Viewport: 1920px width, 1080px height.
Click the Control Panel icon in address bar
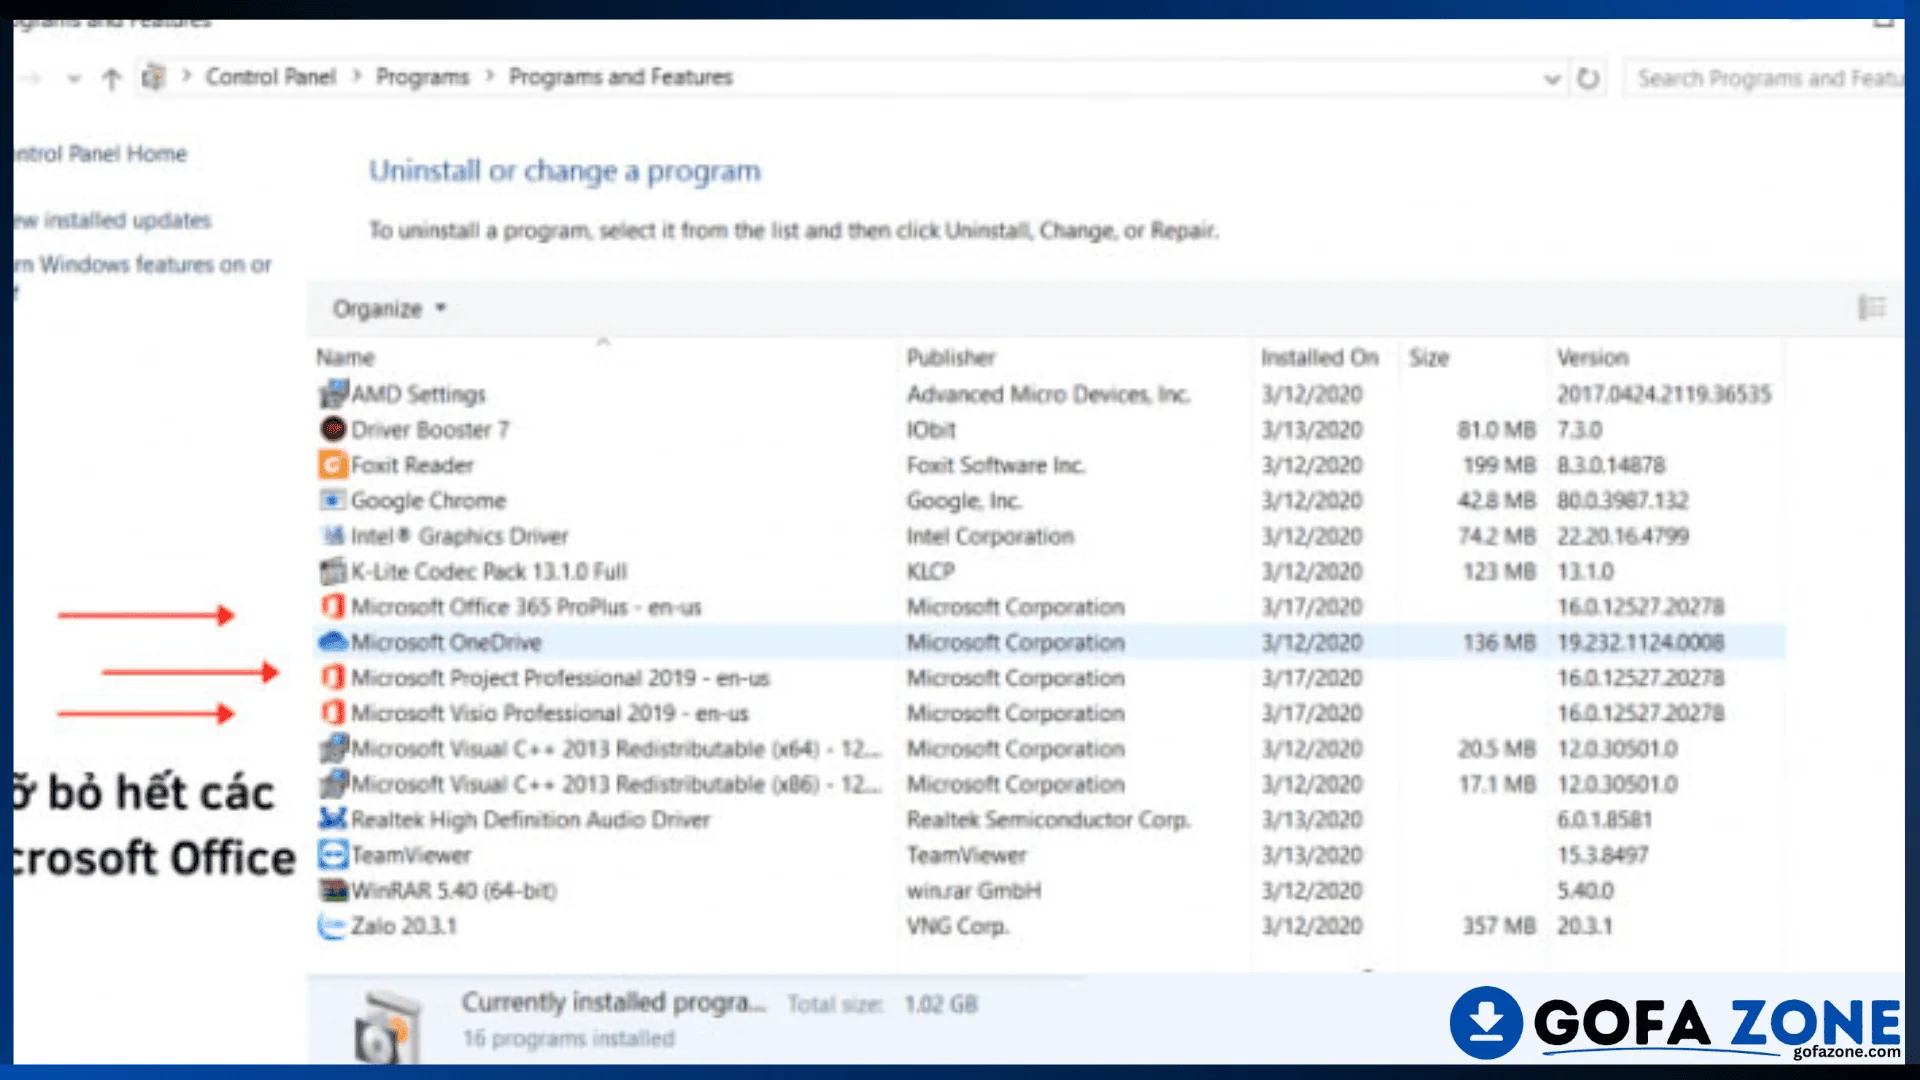pyautogui.click(x=153, y=77)
